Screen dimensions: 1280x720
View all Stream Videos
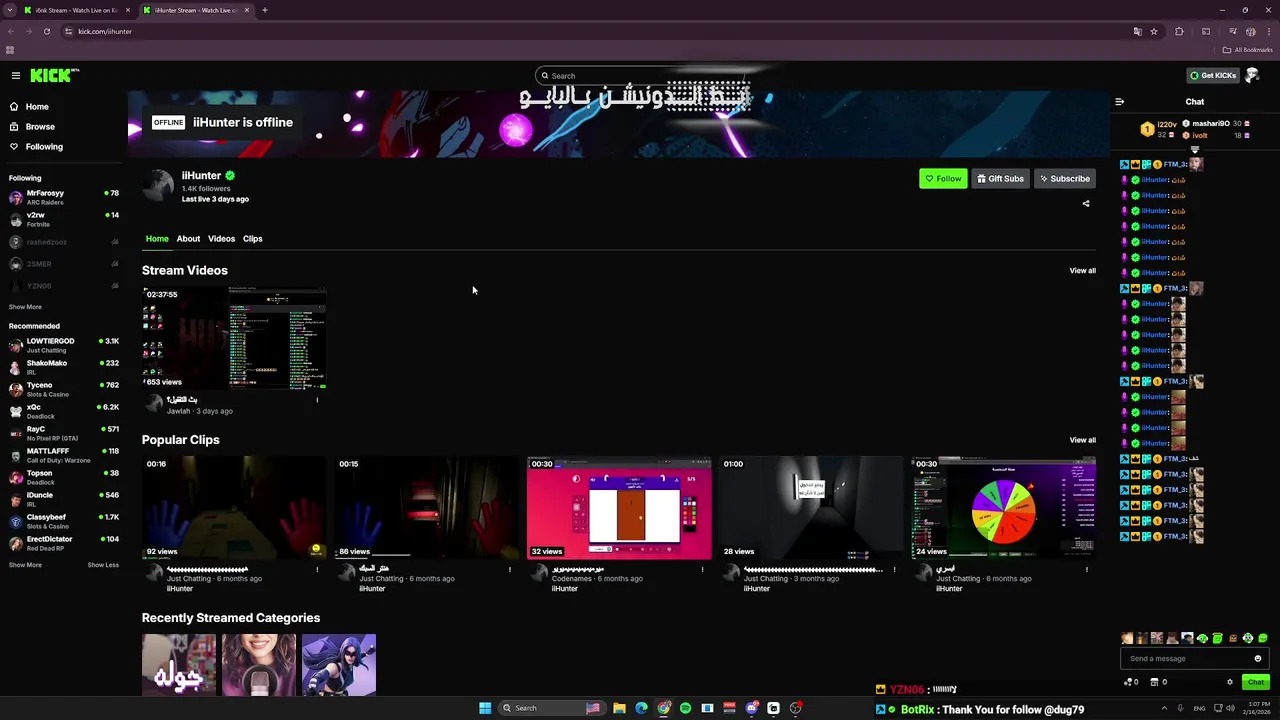[1082, 271]
